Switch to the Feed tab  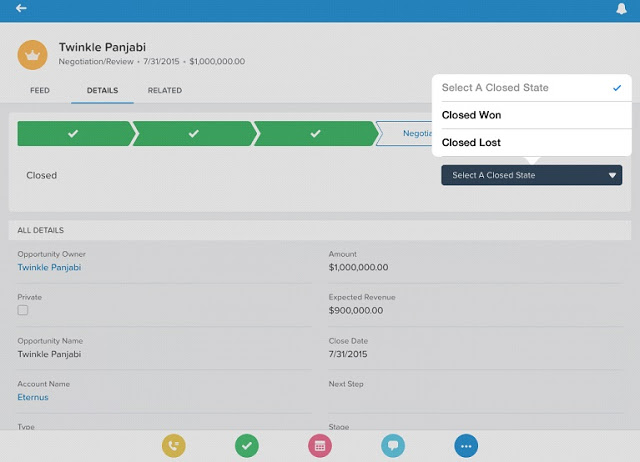tap(40, 91)
